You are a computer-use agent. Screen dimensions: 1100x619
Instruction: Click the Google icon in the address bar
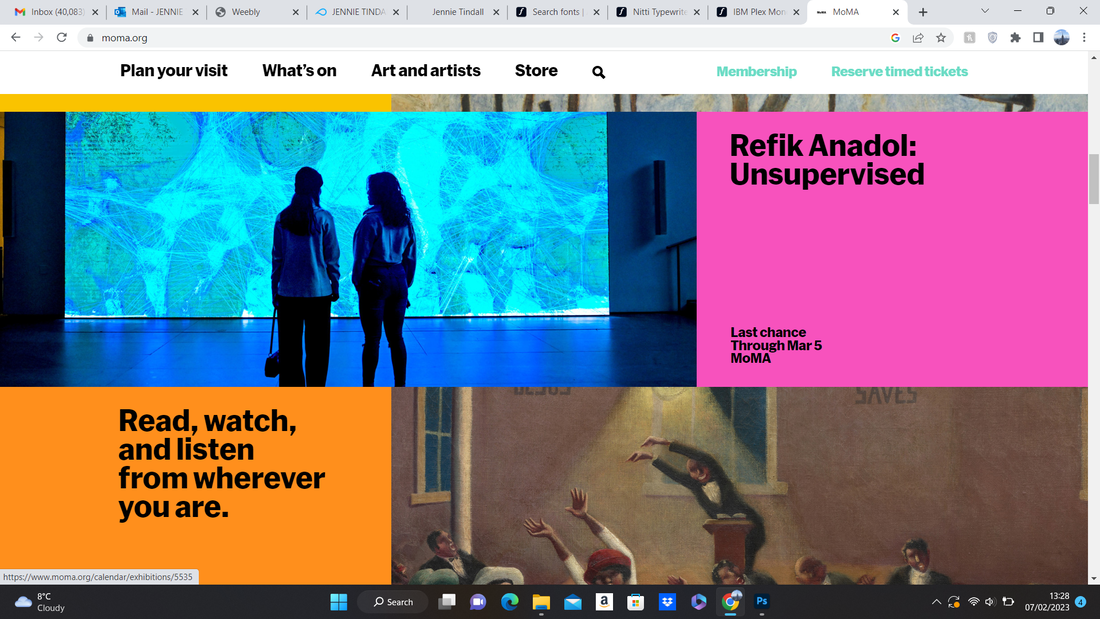[x=895, y=38]
